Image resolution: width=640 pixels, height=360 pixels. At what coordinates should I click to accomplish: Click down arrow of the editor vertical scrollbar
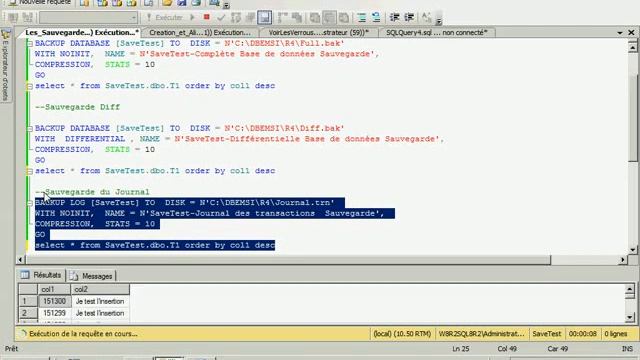633,249
